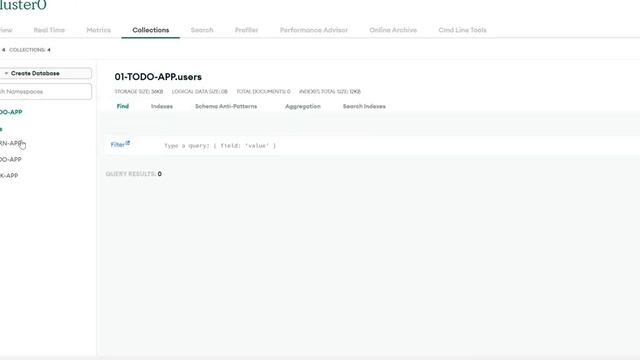This screenshot has height=360, width=640.
Task: Open the Real Time tab
Action: (x=49, y=30)
